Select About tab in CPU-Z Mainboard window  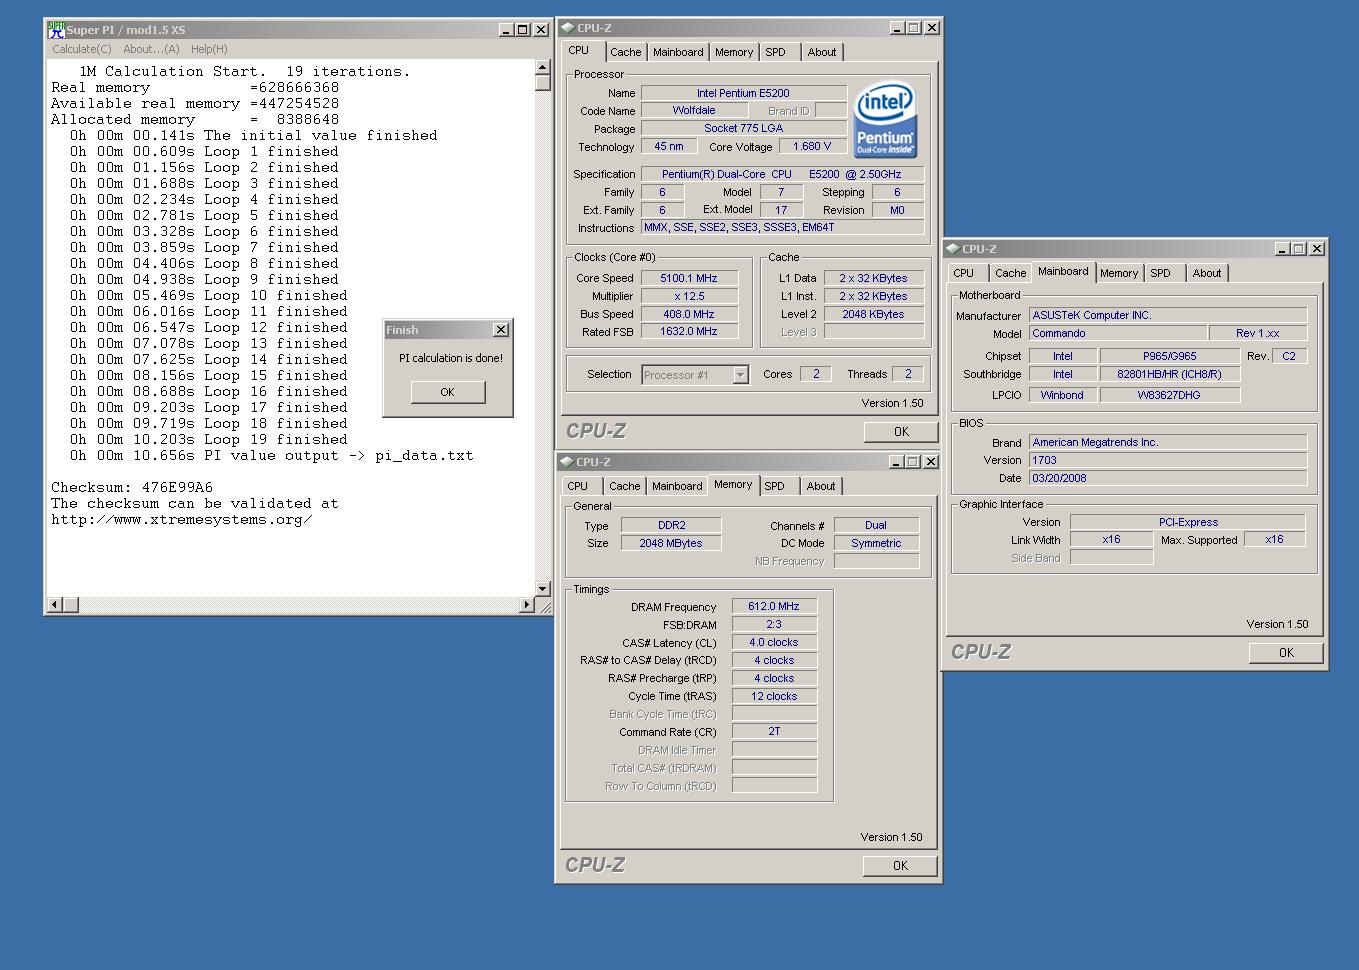click(1207, 273)
